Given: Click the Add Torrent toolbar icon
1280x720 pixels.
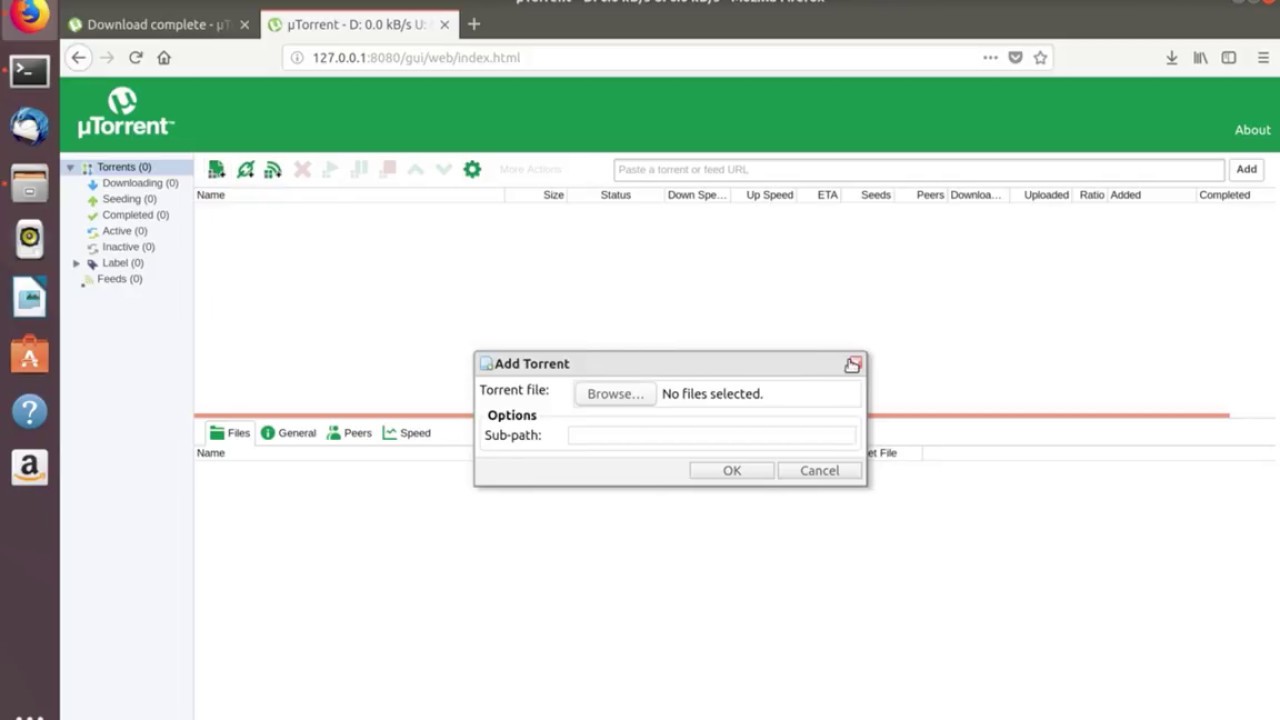Looking at the screenshot, I should (216, 170).
